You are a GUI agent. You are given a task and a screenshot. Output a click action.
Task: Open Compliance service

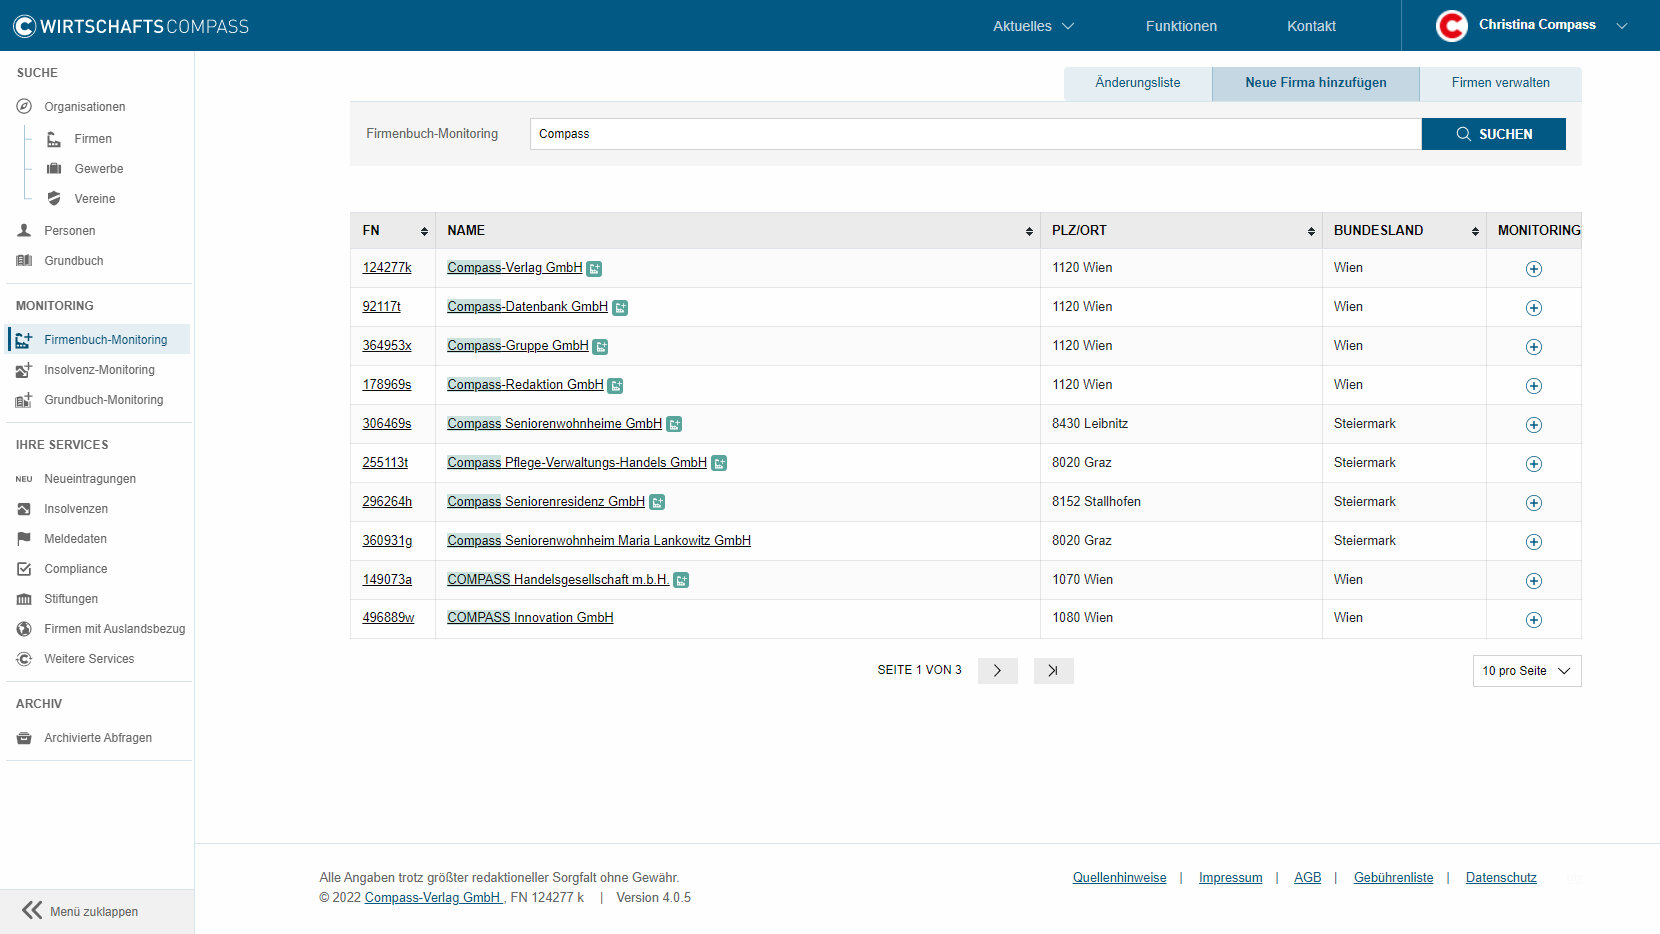75,569
